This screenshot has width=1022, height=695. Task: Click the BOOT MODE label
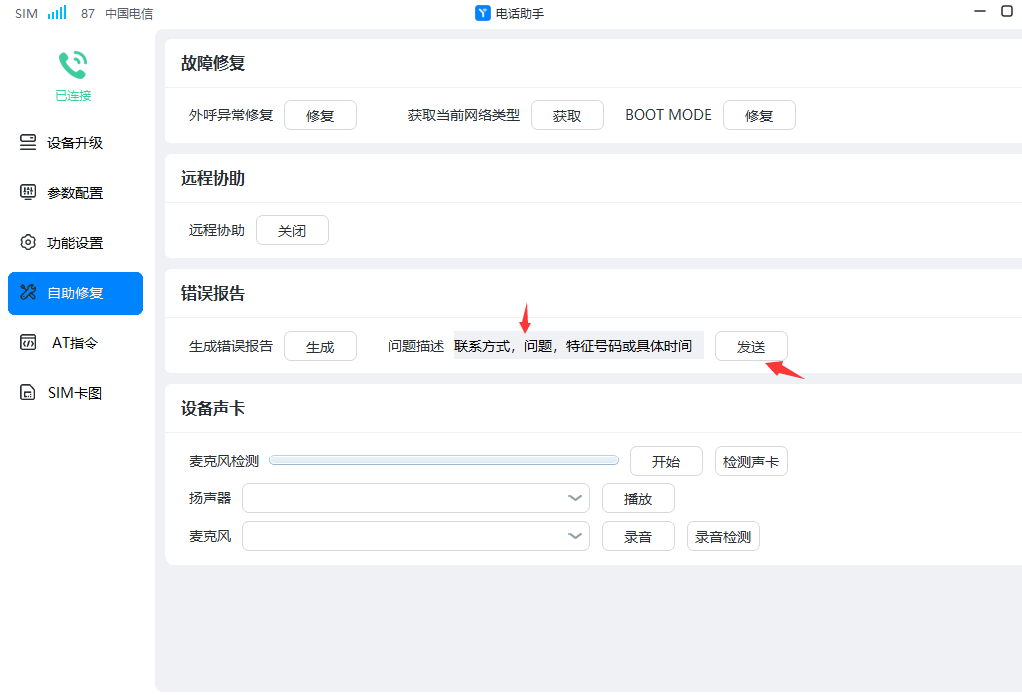click(668, 115)
